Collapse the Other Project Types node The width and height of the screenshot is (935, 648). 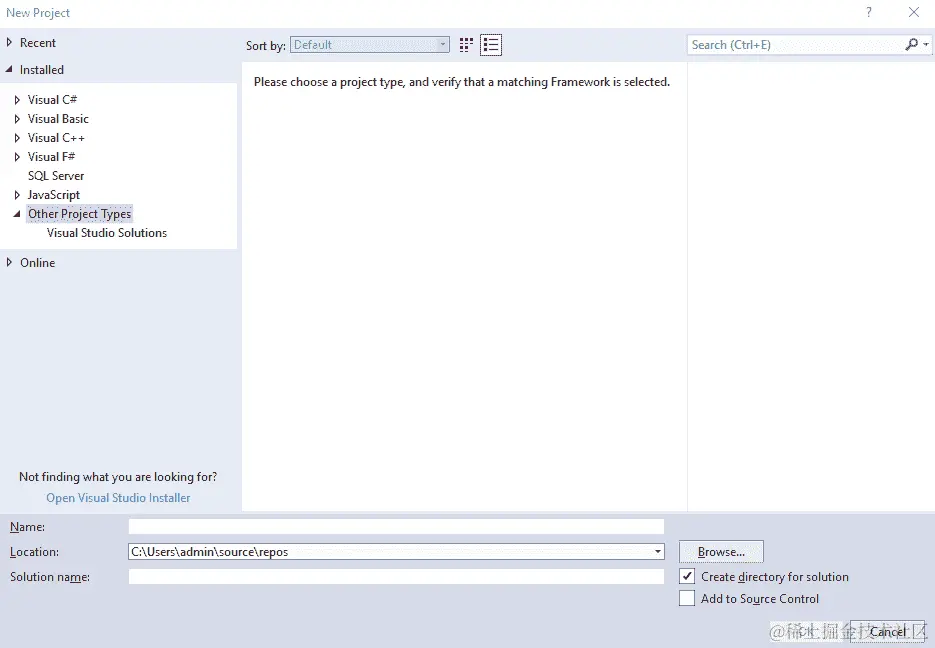pyautogui.click(x=17, y=214)
